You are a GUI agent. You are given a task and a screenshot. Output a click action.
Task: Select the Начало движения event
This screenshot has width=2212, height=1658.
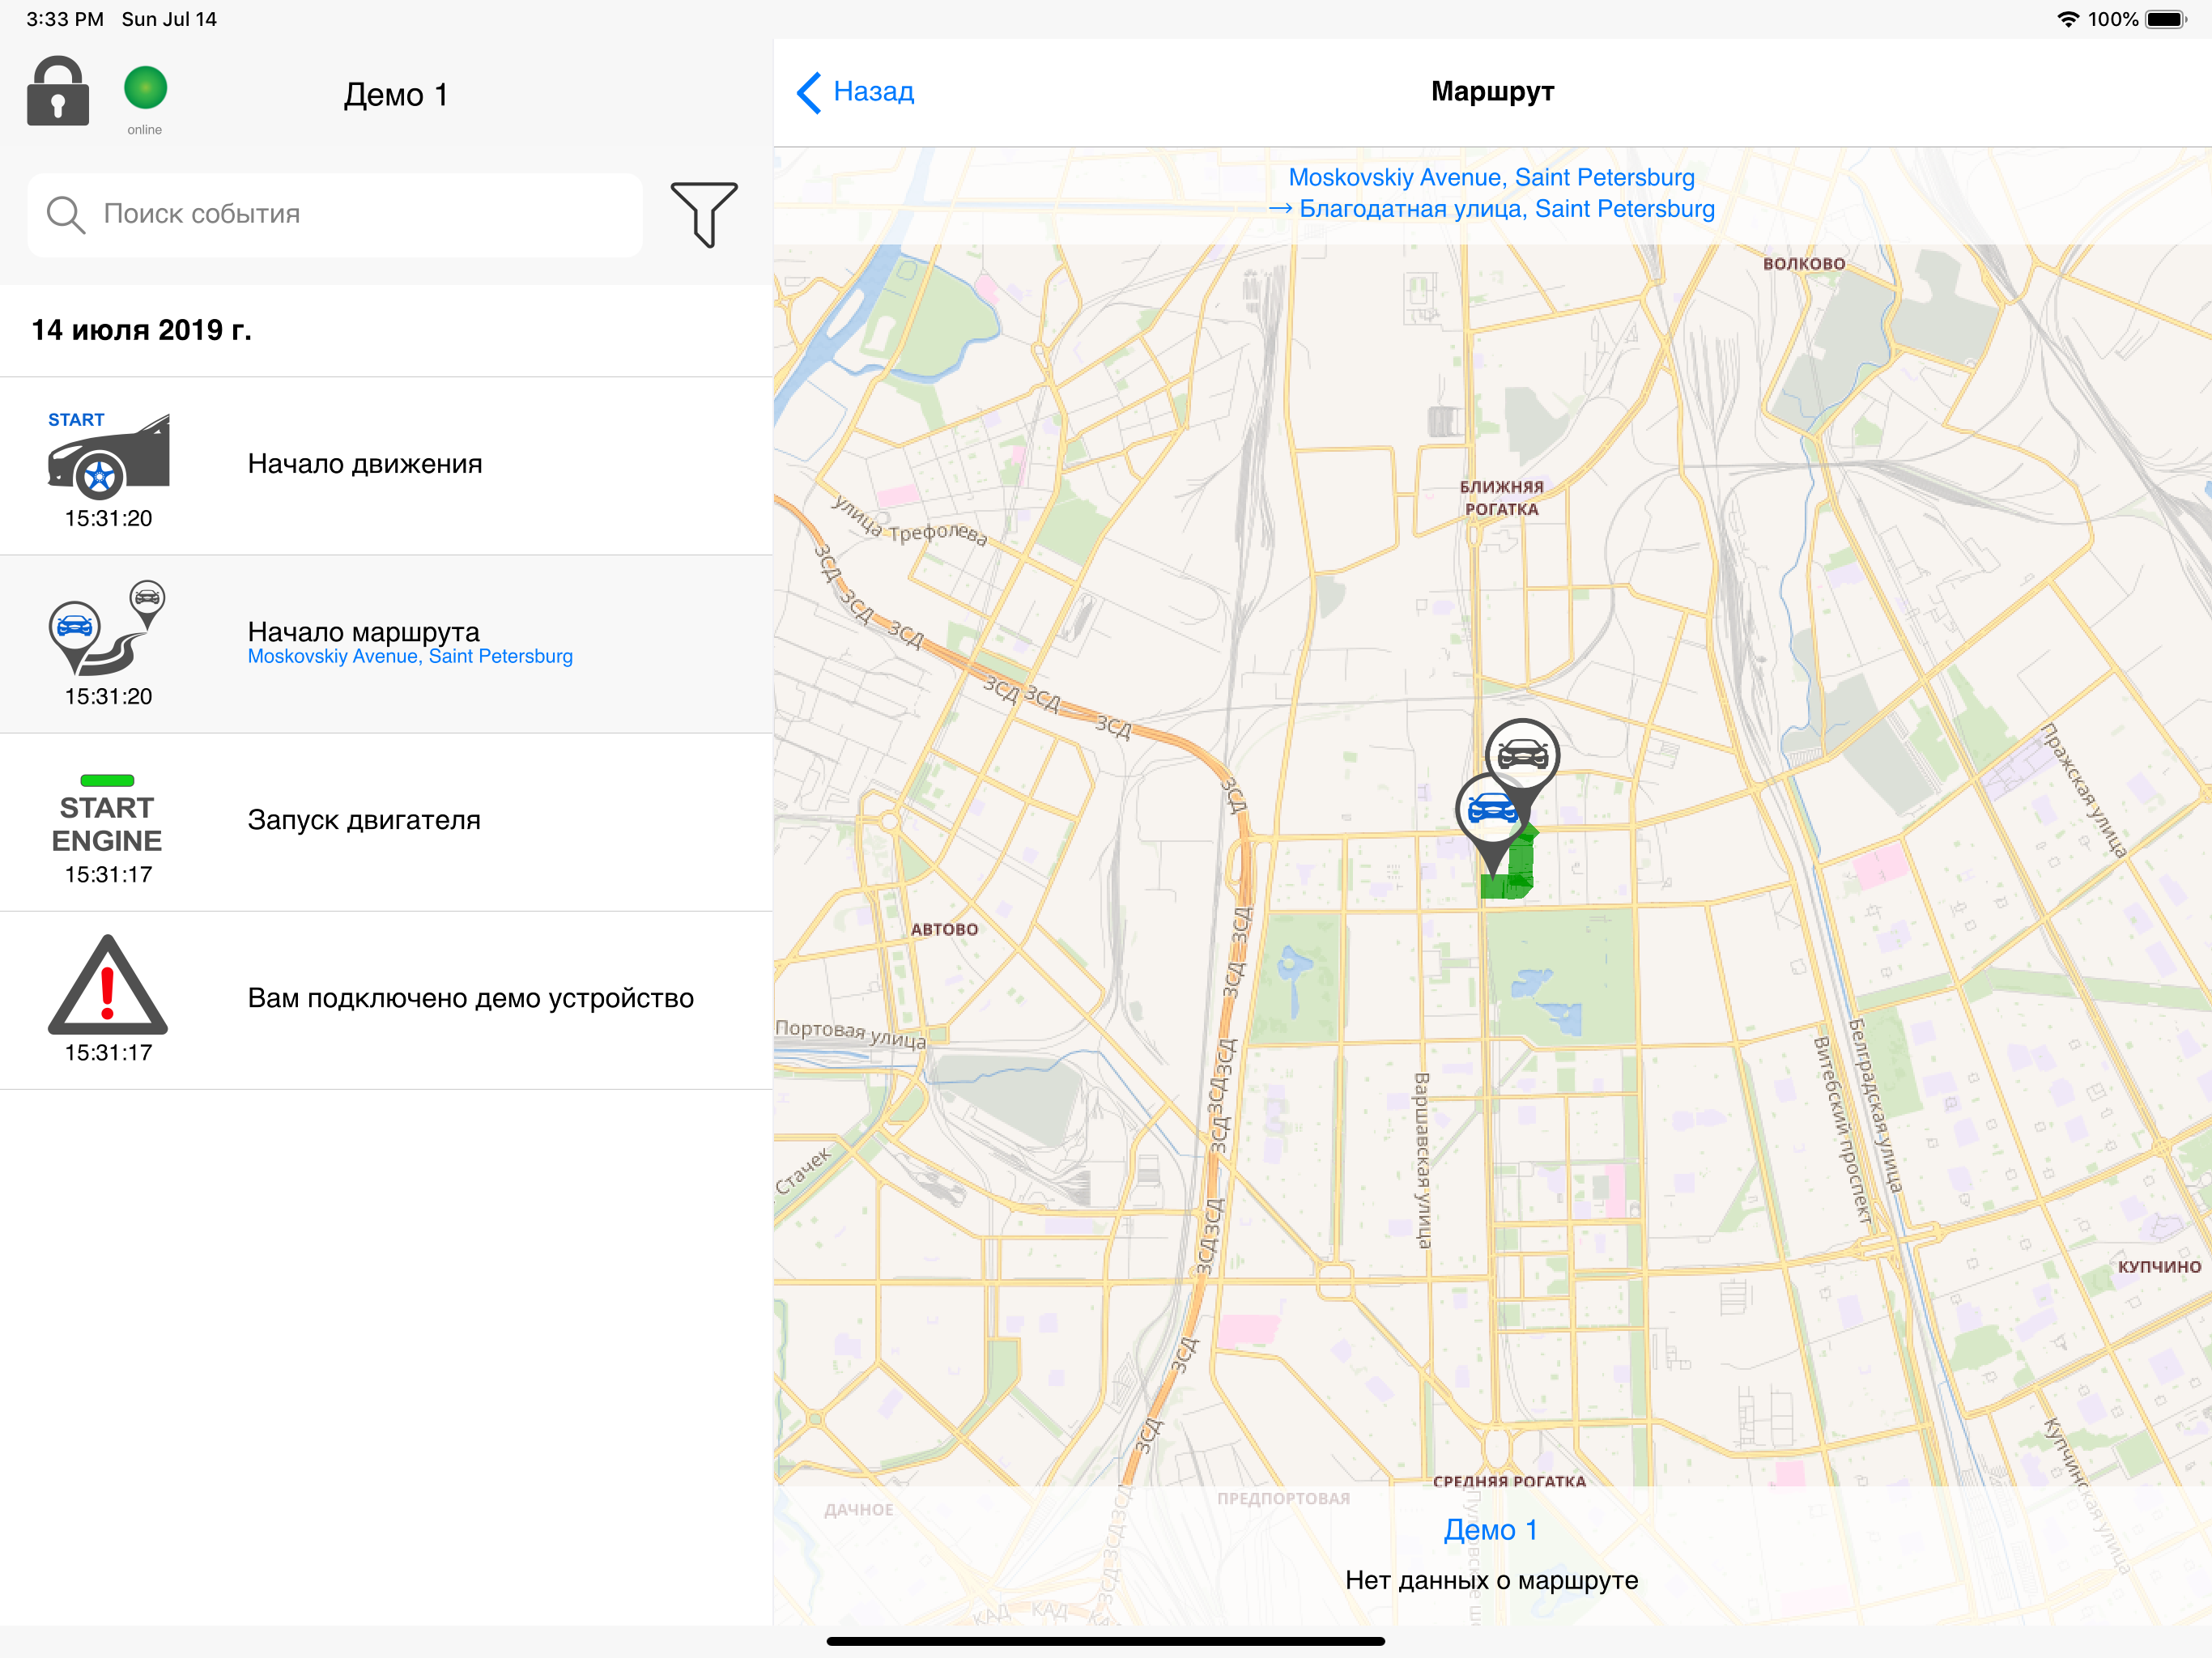coord(386,466)
